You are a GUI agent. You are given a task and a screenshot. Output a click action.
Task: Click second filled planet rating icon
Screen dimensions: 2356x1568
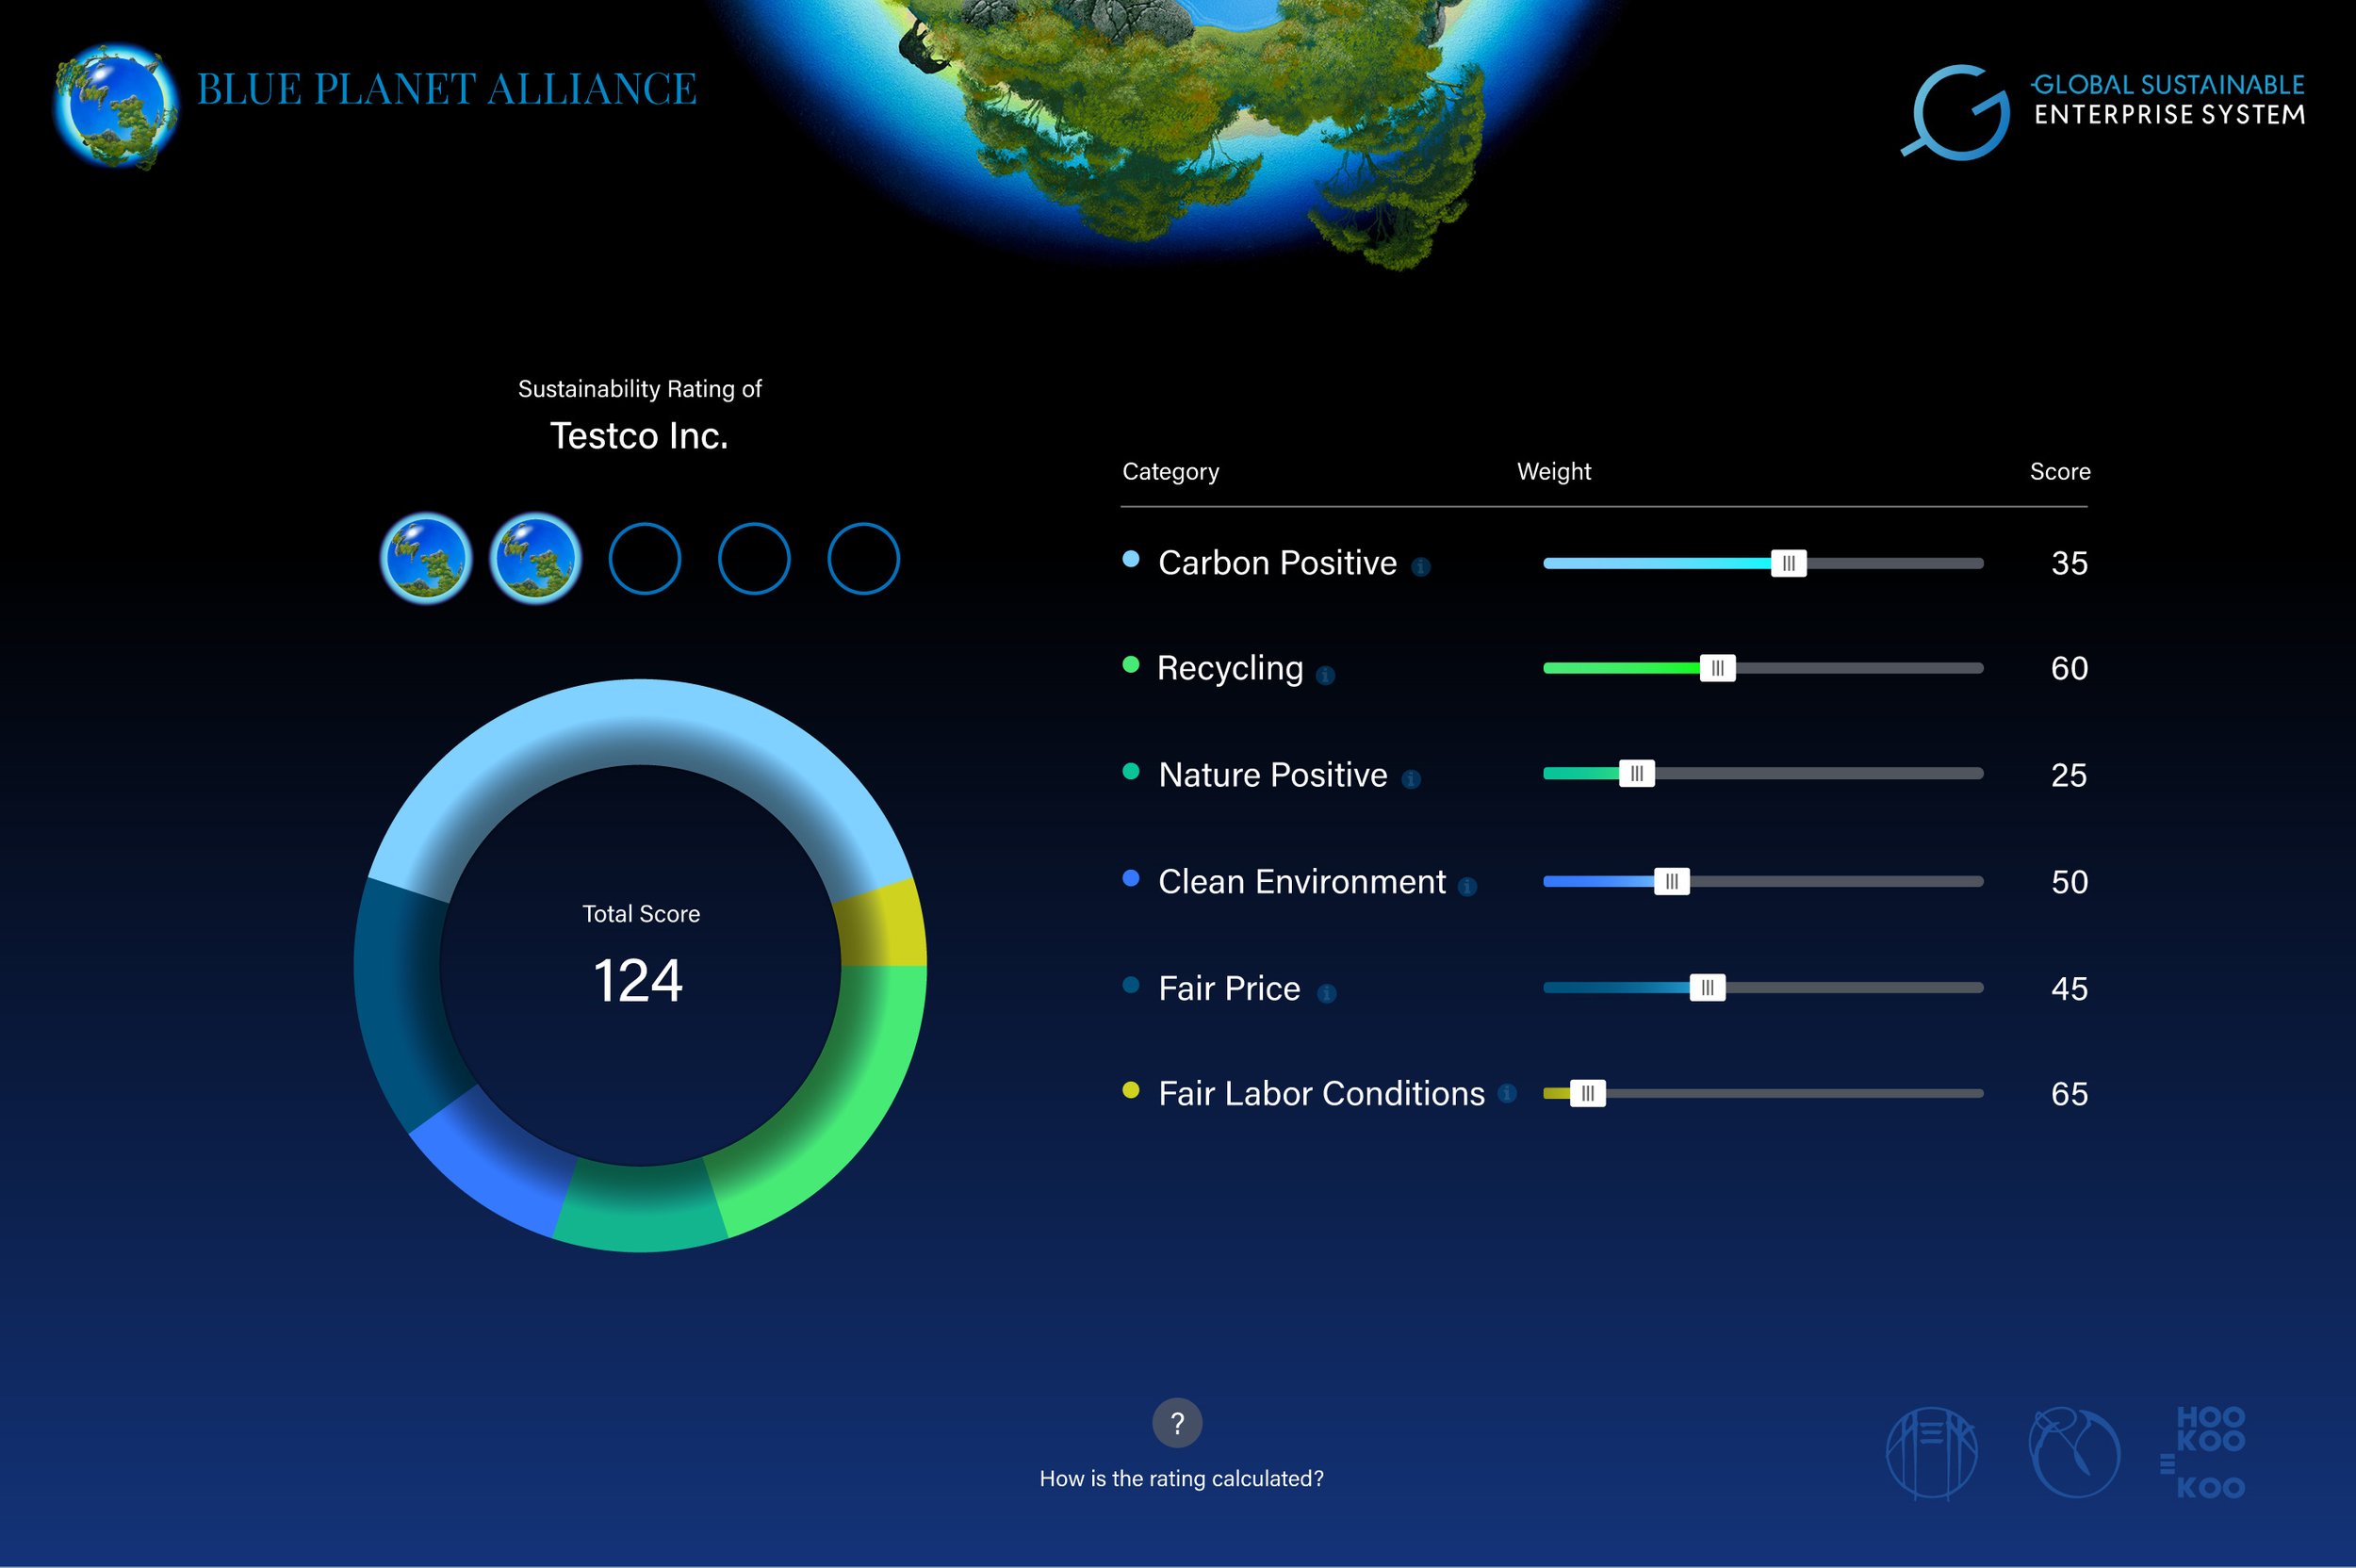(x=535, y=558)
